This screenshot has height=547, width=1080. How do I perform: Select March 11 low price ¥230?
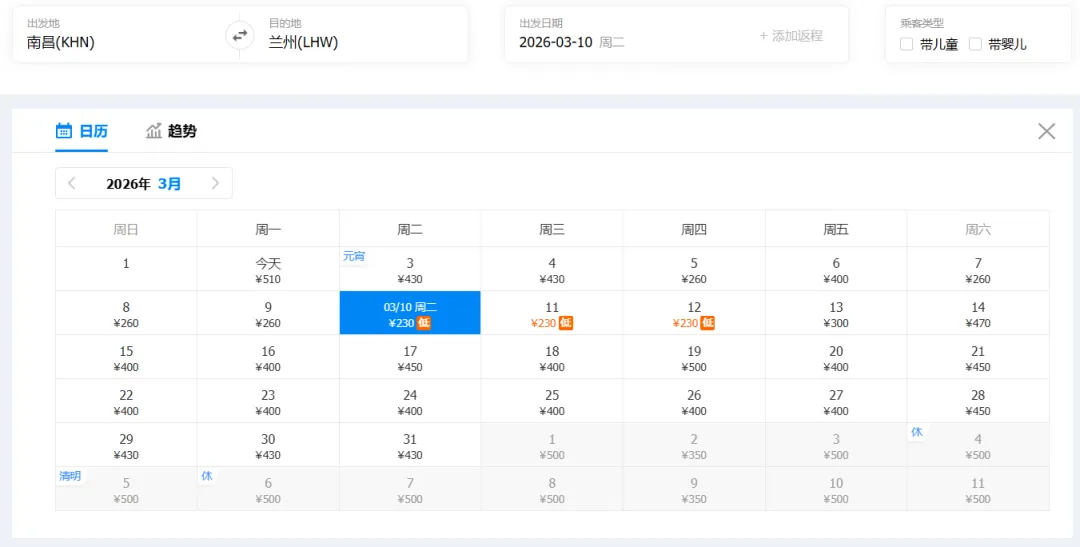[552, 313]
